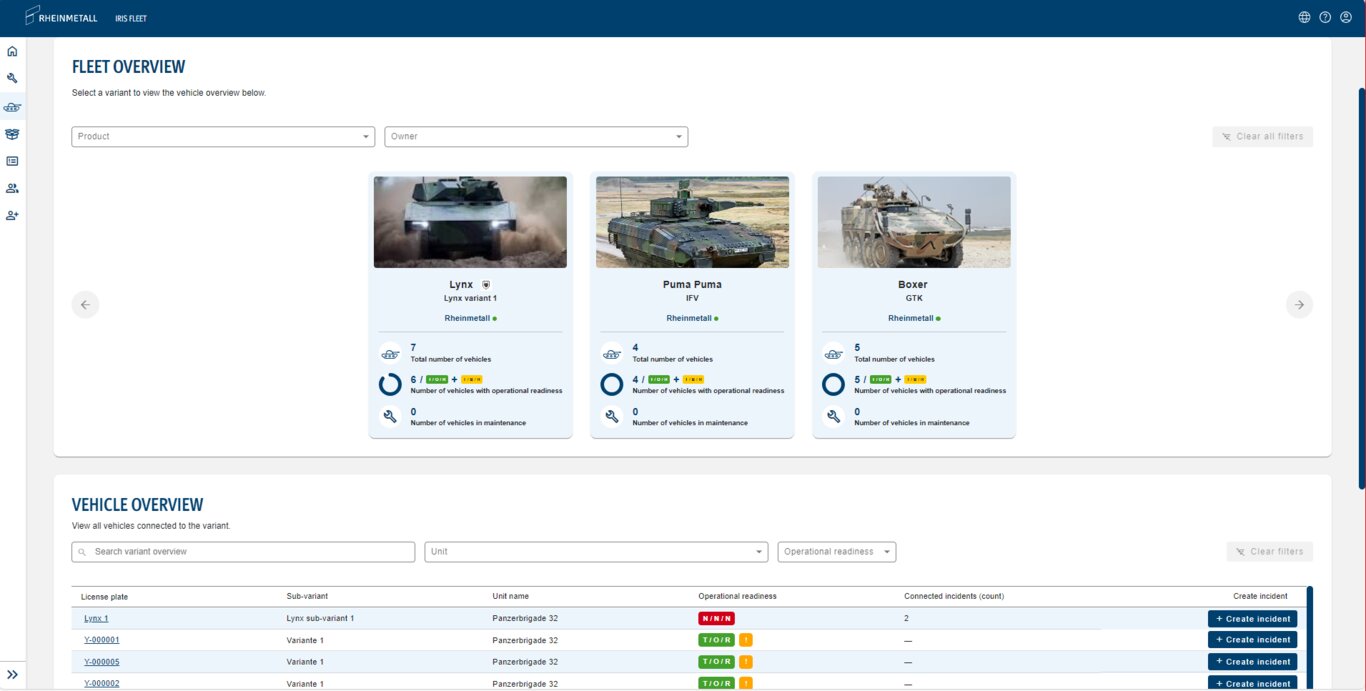Open the user account profile icon

[1346, 17]
